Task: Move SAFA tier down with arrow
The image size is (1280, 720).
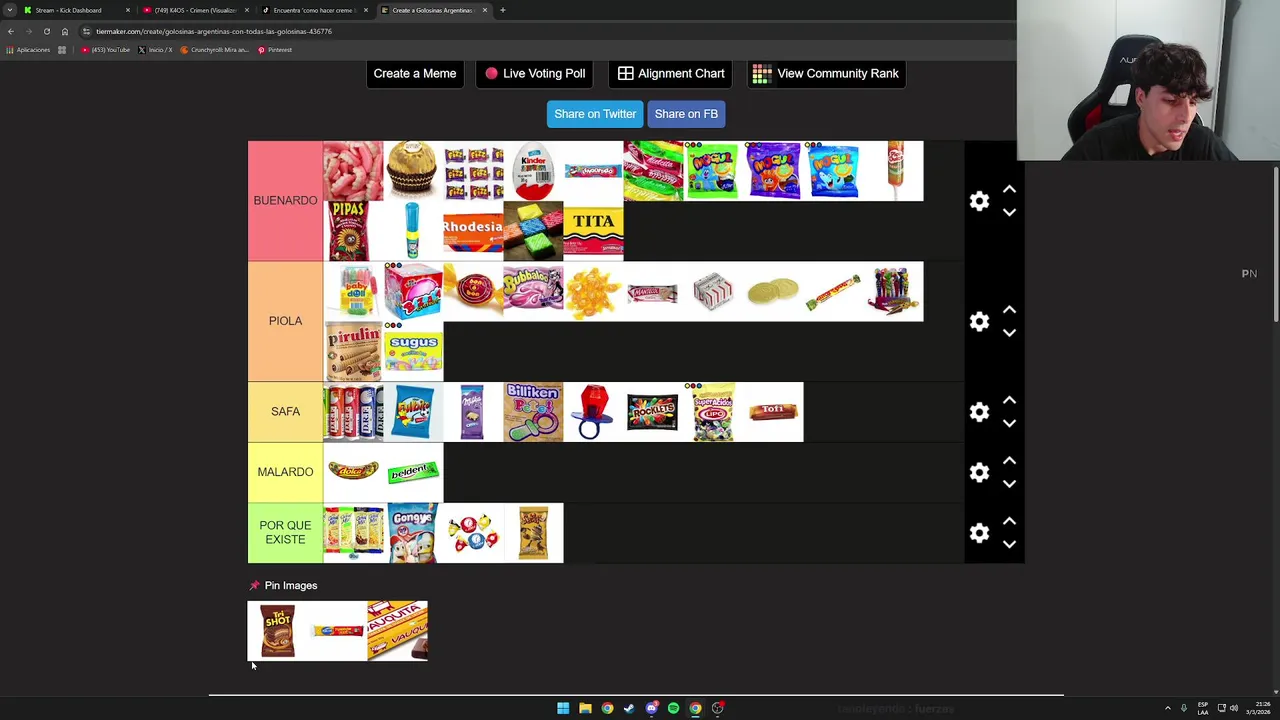Action: pyautogui.click(x=1009, y=423)
